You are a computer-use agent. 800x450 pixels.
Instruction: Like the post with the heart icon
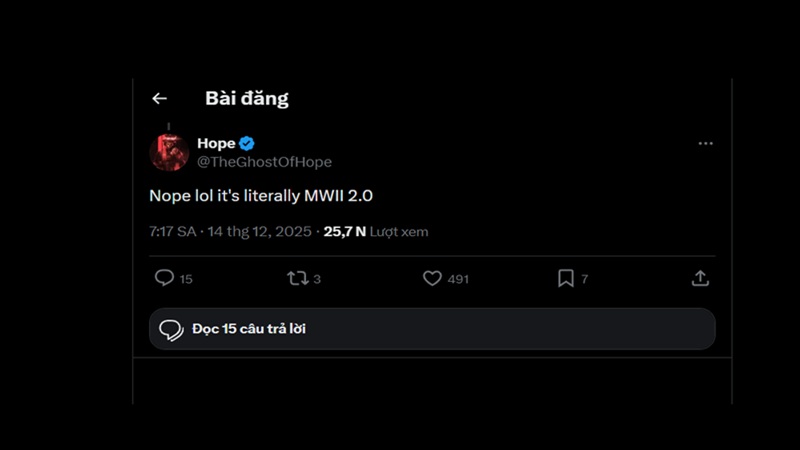[432, 278]
